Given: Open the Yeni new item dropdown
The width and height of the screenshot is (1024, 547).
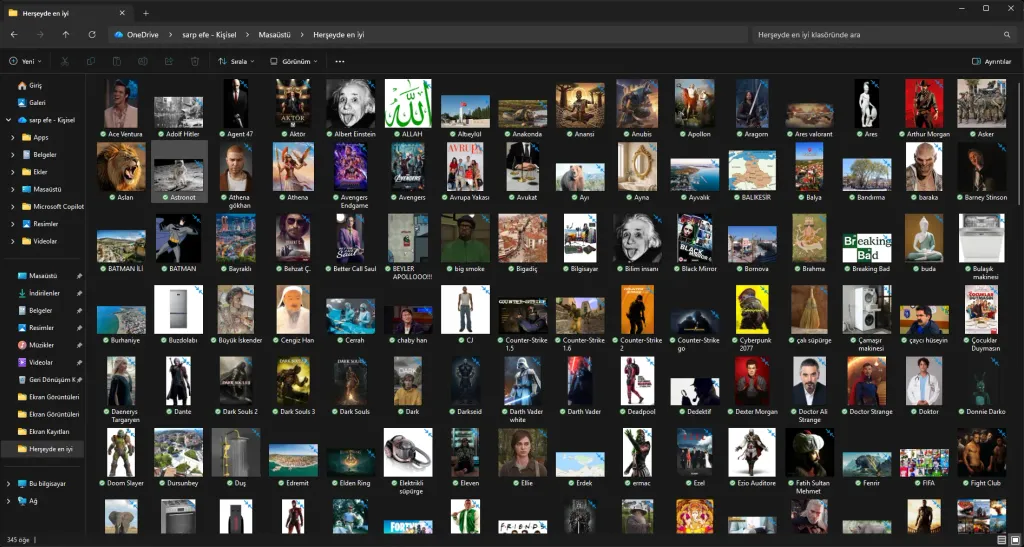Looking at the screenshot, I should coord(25,61).
